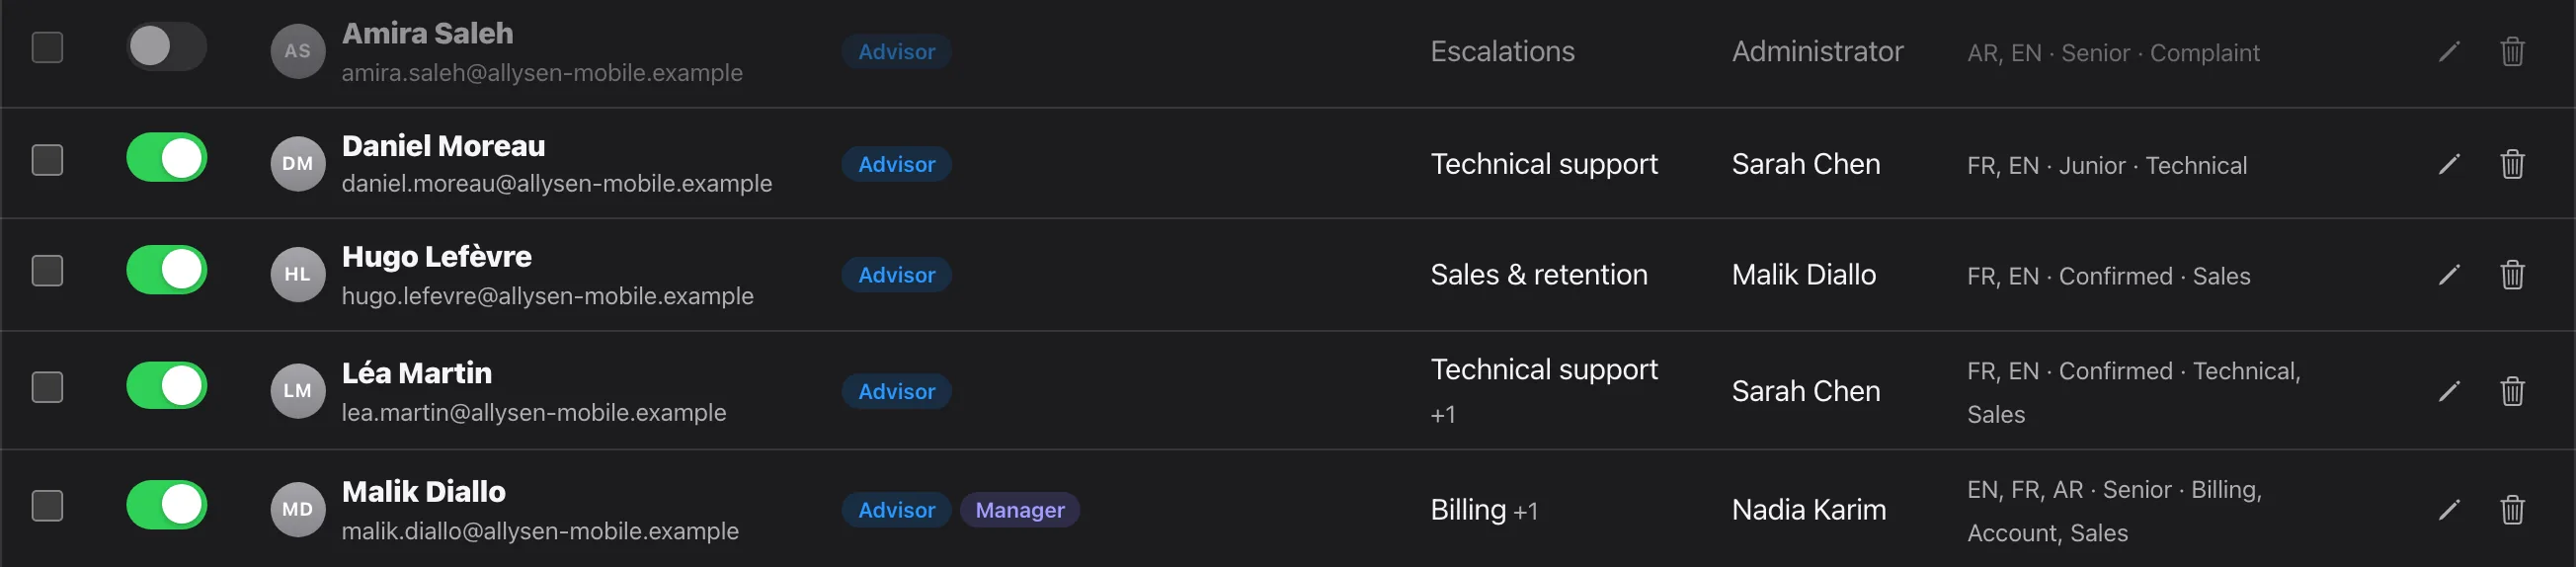The image size is (2576, 567).
Task: Click the pencil icon for Daniel Moreau
Action: coord(2448,164)
